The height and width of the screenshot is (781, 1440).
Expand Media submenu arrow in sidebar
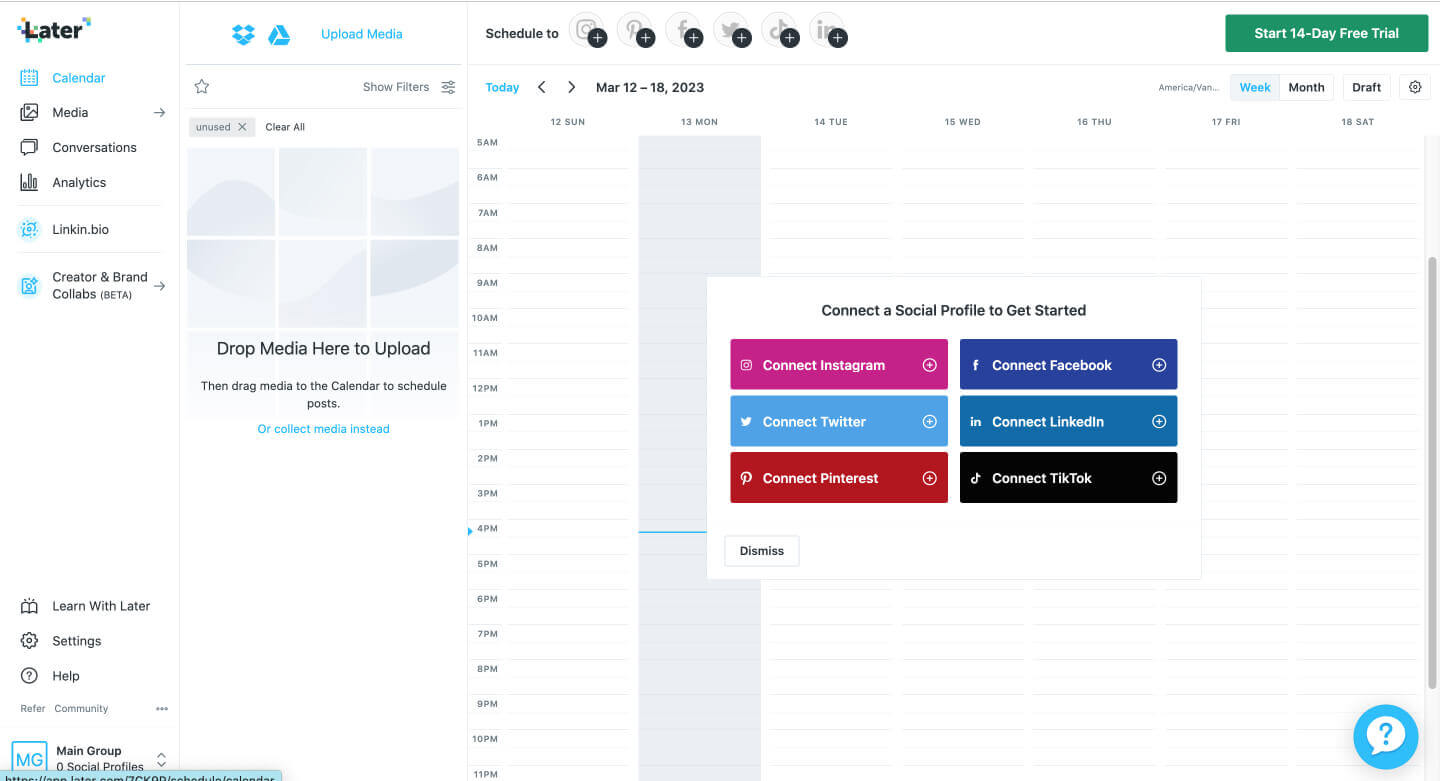click(159, 113)
